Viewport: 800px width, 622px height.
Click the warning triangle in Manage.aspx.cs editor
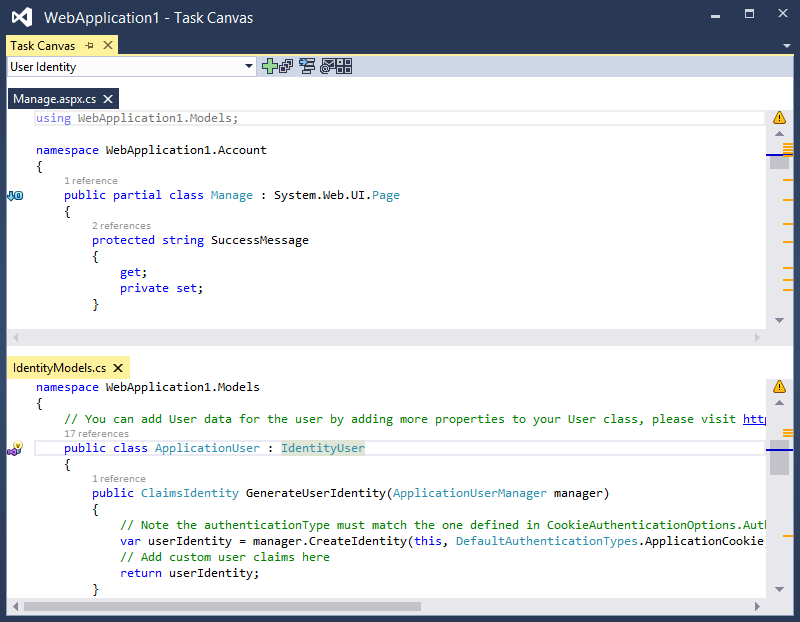(x=779, y=118)
